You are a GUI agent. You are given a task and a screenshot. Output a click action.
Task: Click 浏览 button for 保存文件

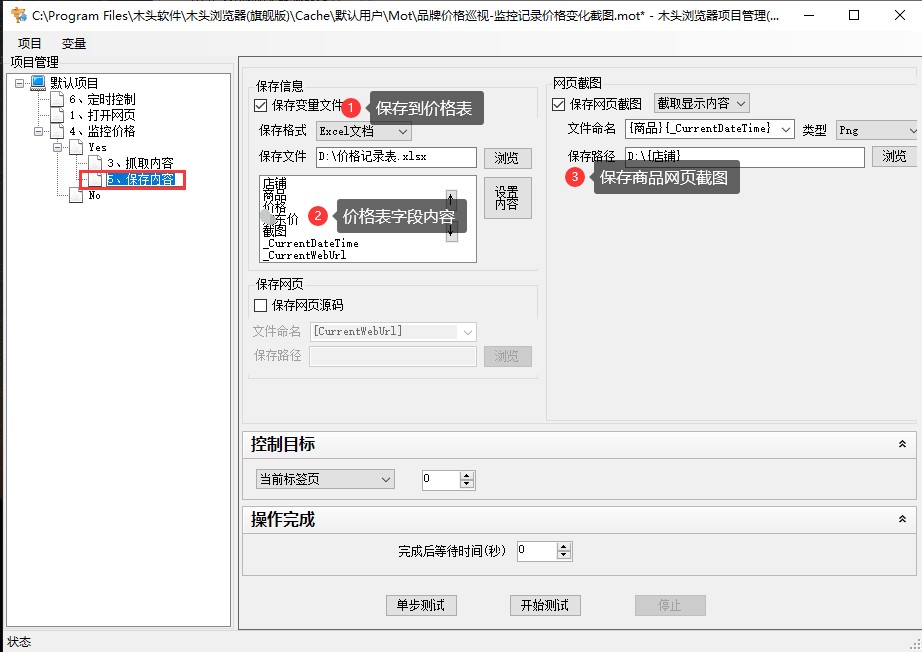(507, 158)
